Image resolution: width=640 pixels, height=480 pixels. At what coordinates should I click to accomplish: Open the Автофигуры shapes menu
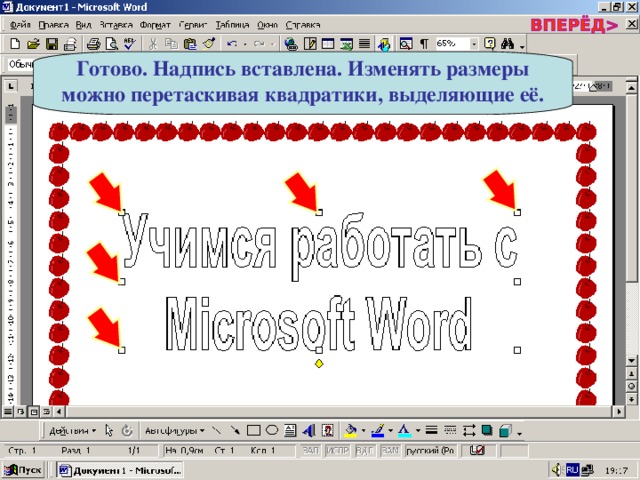tap(175, 431)
